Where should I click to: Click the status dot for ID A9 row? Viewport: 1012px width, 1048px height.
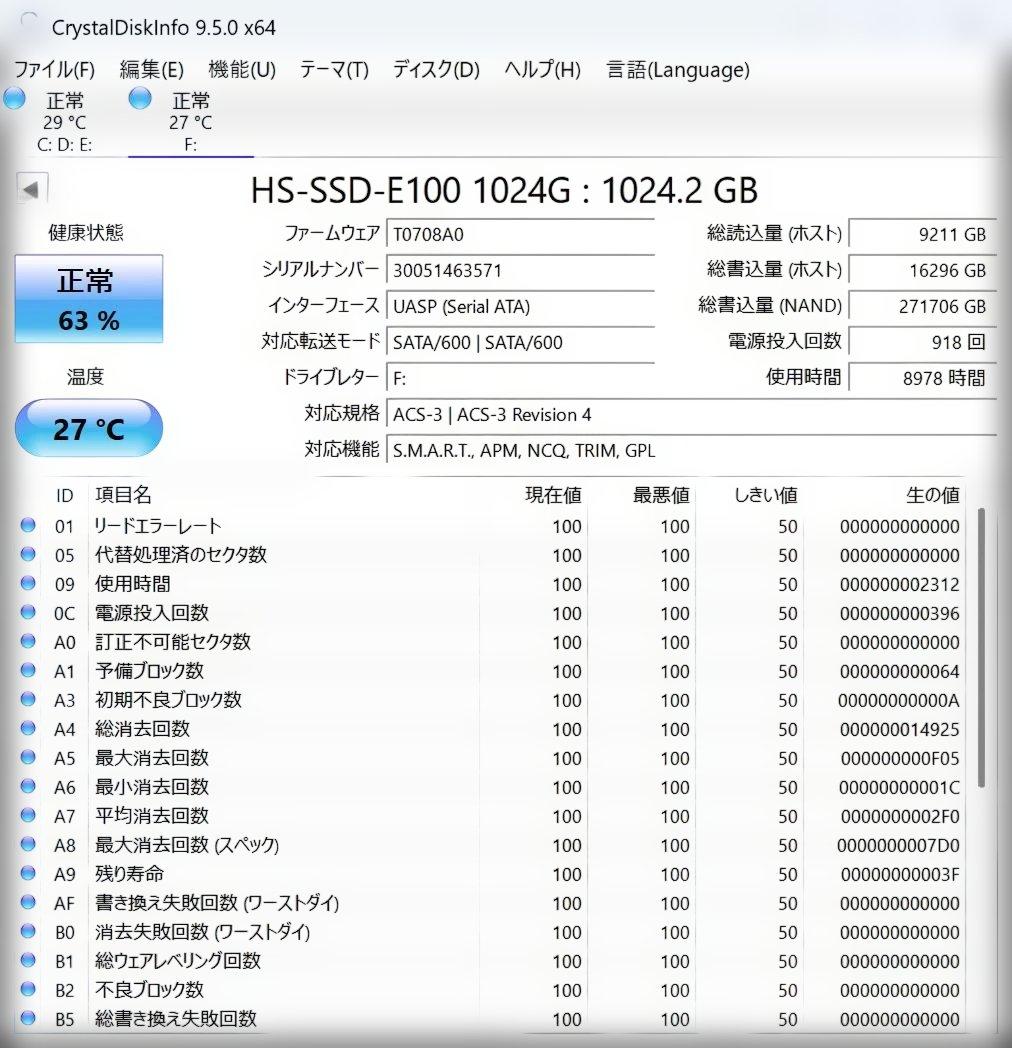coord(28,873)
